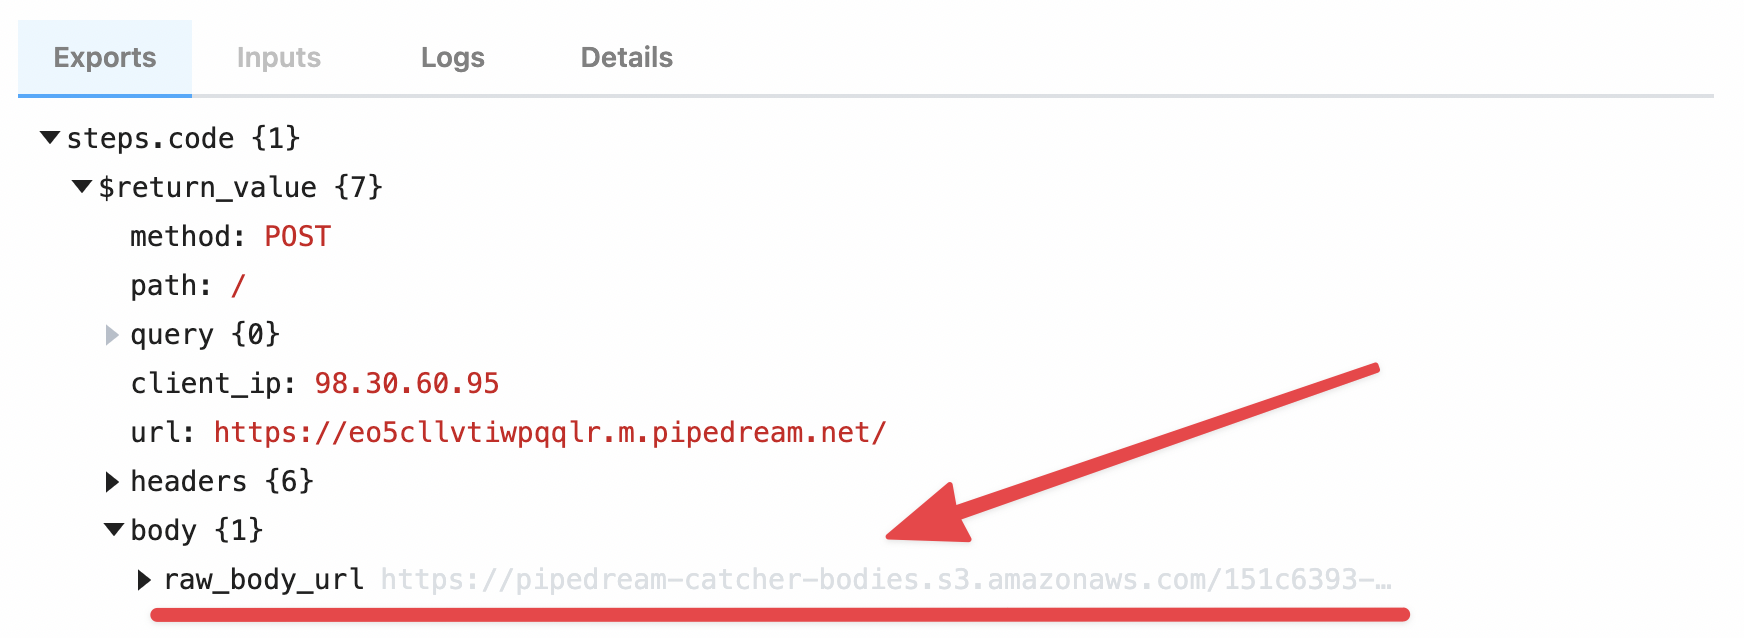Image resolution: width=1744 pixels, height=638 pixels.
Task: Open the Details tab
Action: [627, 58]
